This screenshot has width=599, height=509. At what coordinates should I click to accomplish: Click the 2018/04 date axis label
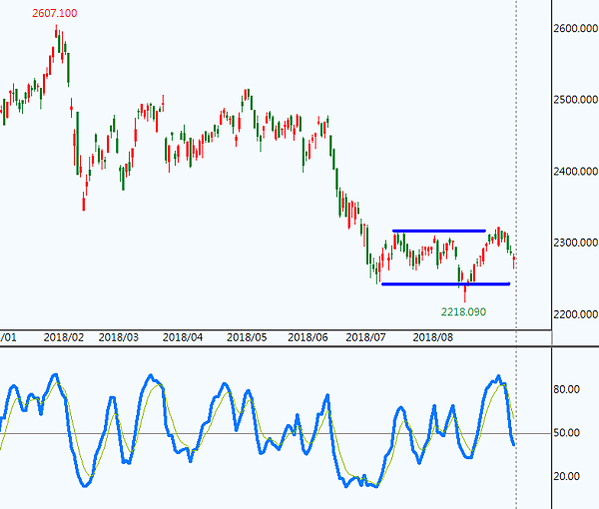coord(183,337)
